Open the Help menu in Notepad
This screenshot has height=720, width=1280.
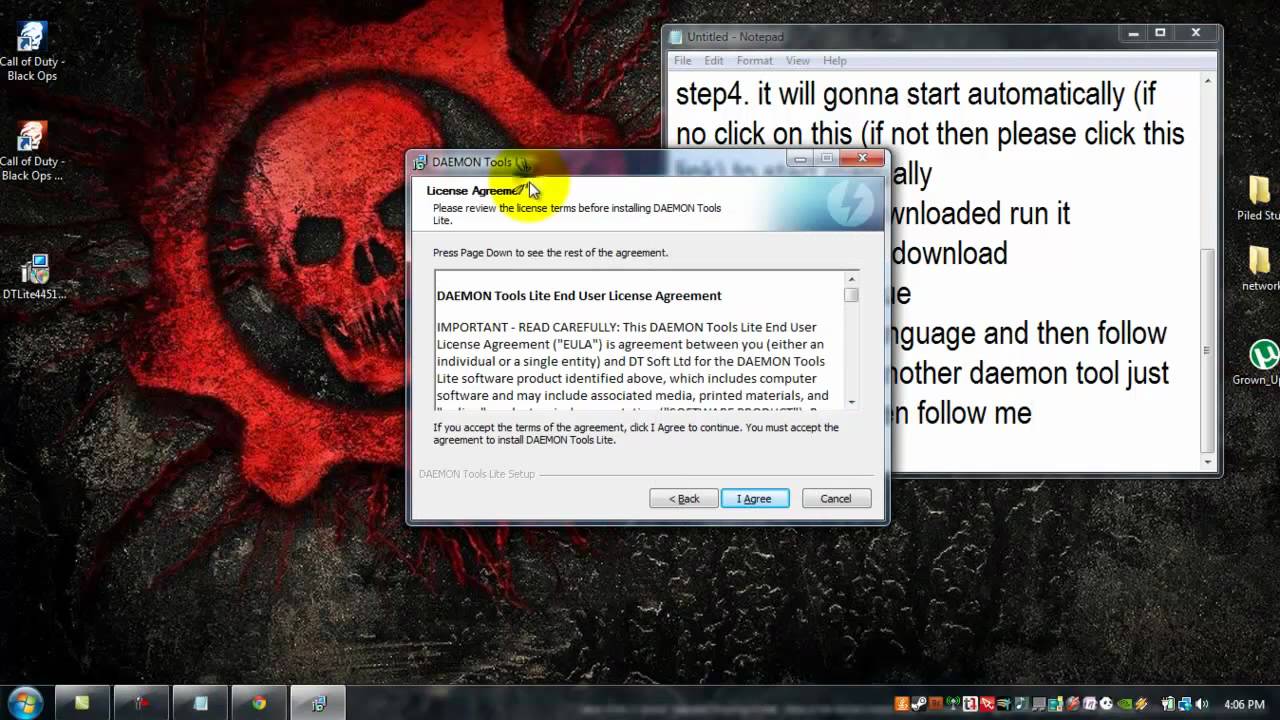click(x=835, y=60)
